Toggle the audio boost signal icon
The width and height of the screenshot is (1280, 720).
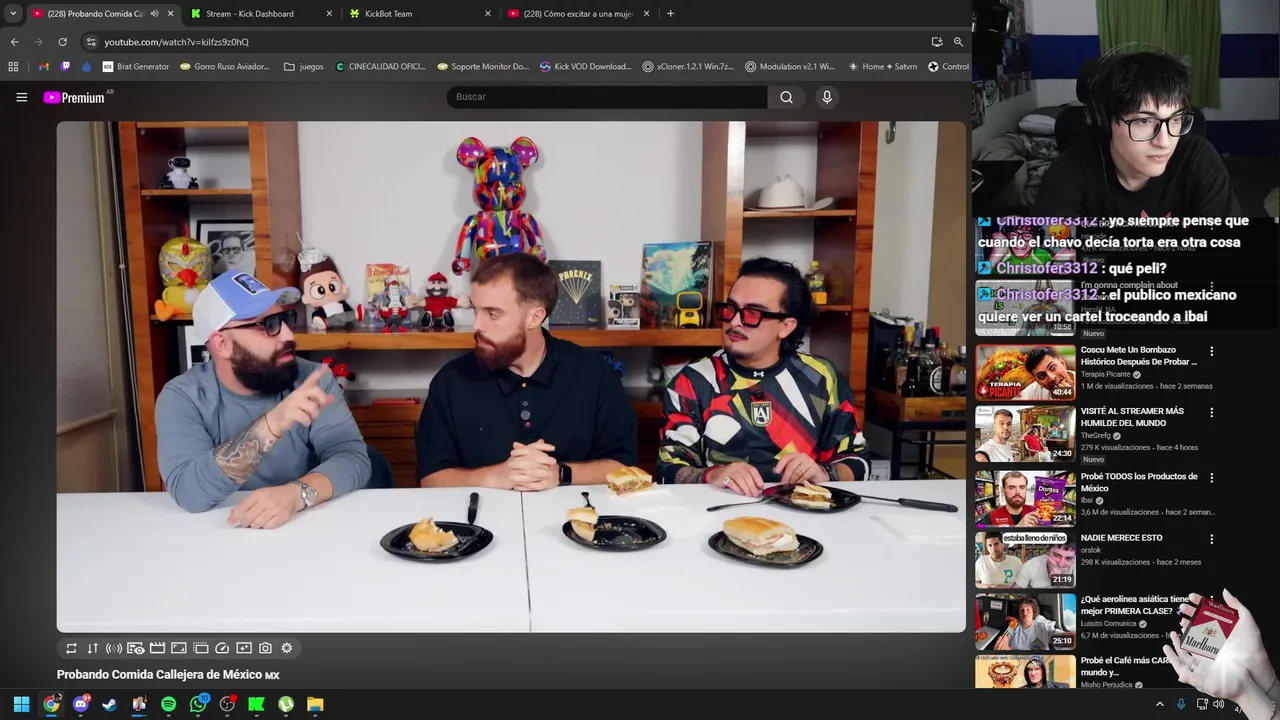[114, 648]
